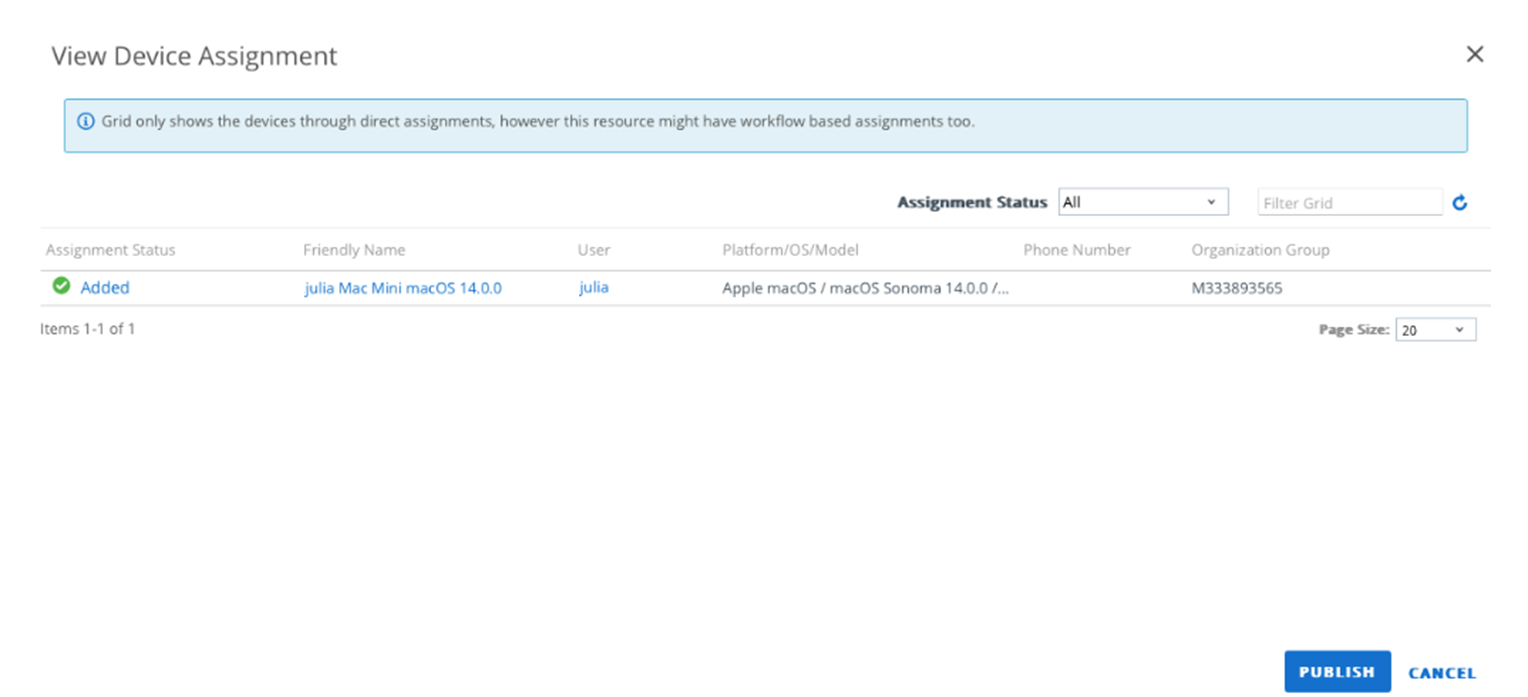Open the Assignment Status filter dropdown
The width and height of the screenshot is (1528, 697).
click(x=1142, y=202)
